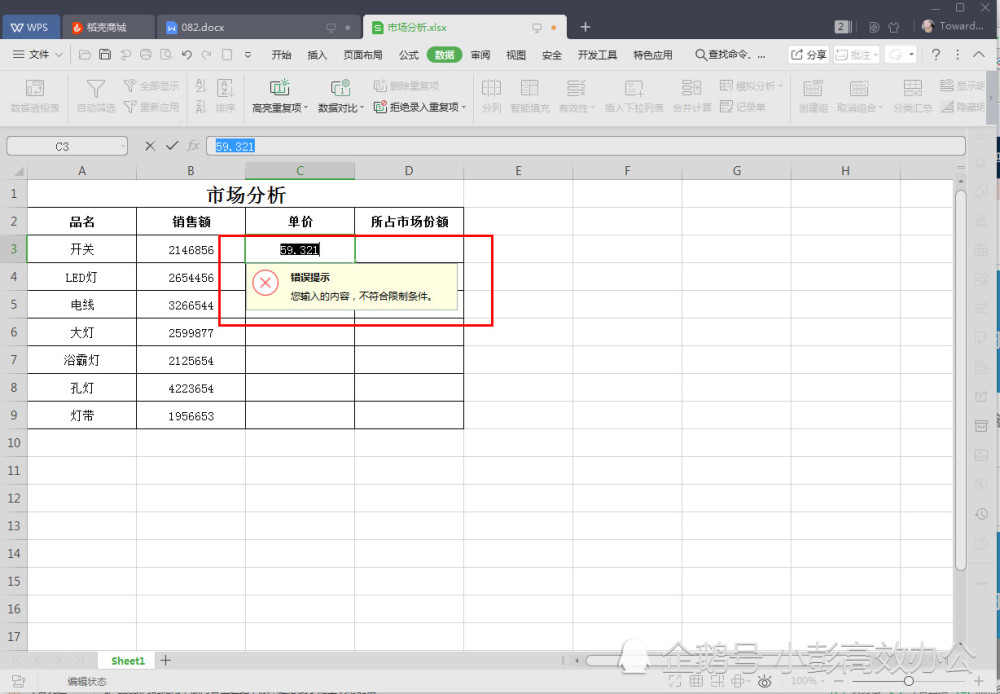Click the 插入下拉列表 icon
Viewport: 1000px width, 694px height.
[x=634, y=89]
